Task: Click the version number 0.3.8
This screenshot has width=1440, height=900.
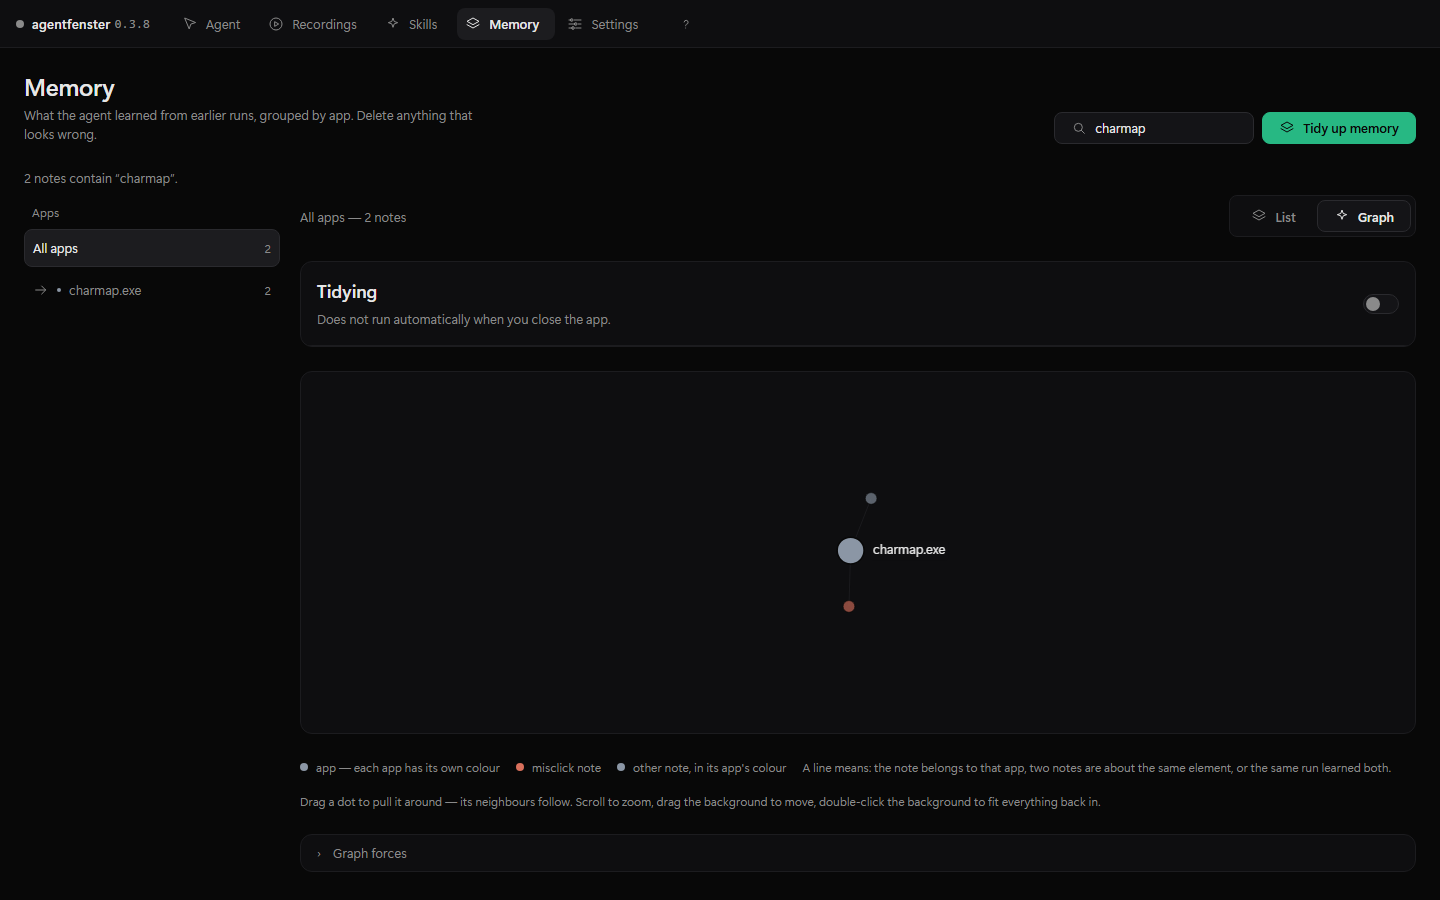Action: pos(132,24)
